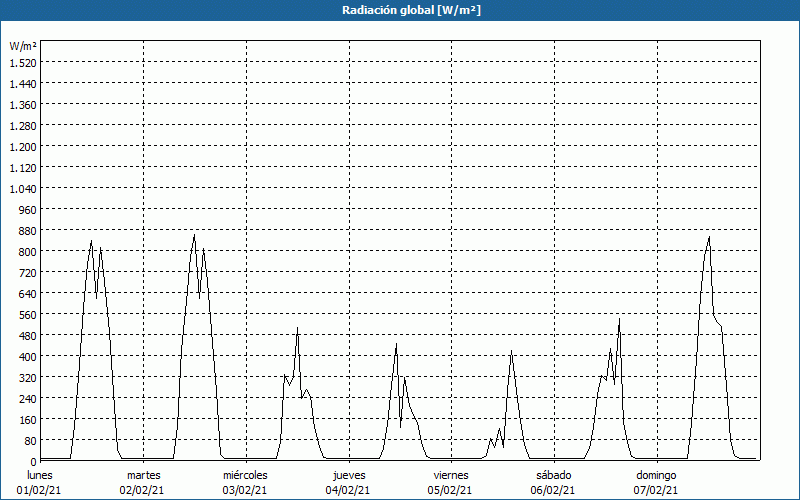800x500 pixels.
Task: Select the 1.120 y-axis value
Action: [23, 168]
